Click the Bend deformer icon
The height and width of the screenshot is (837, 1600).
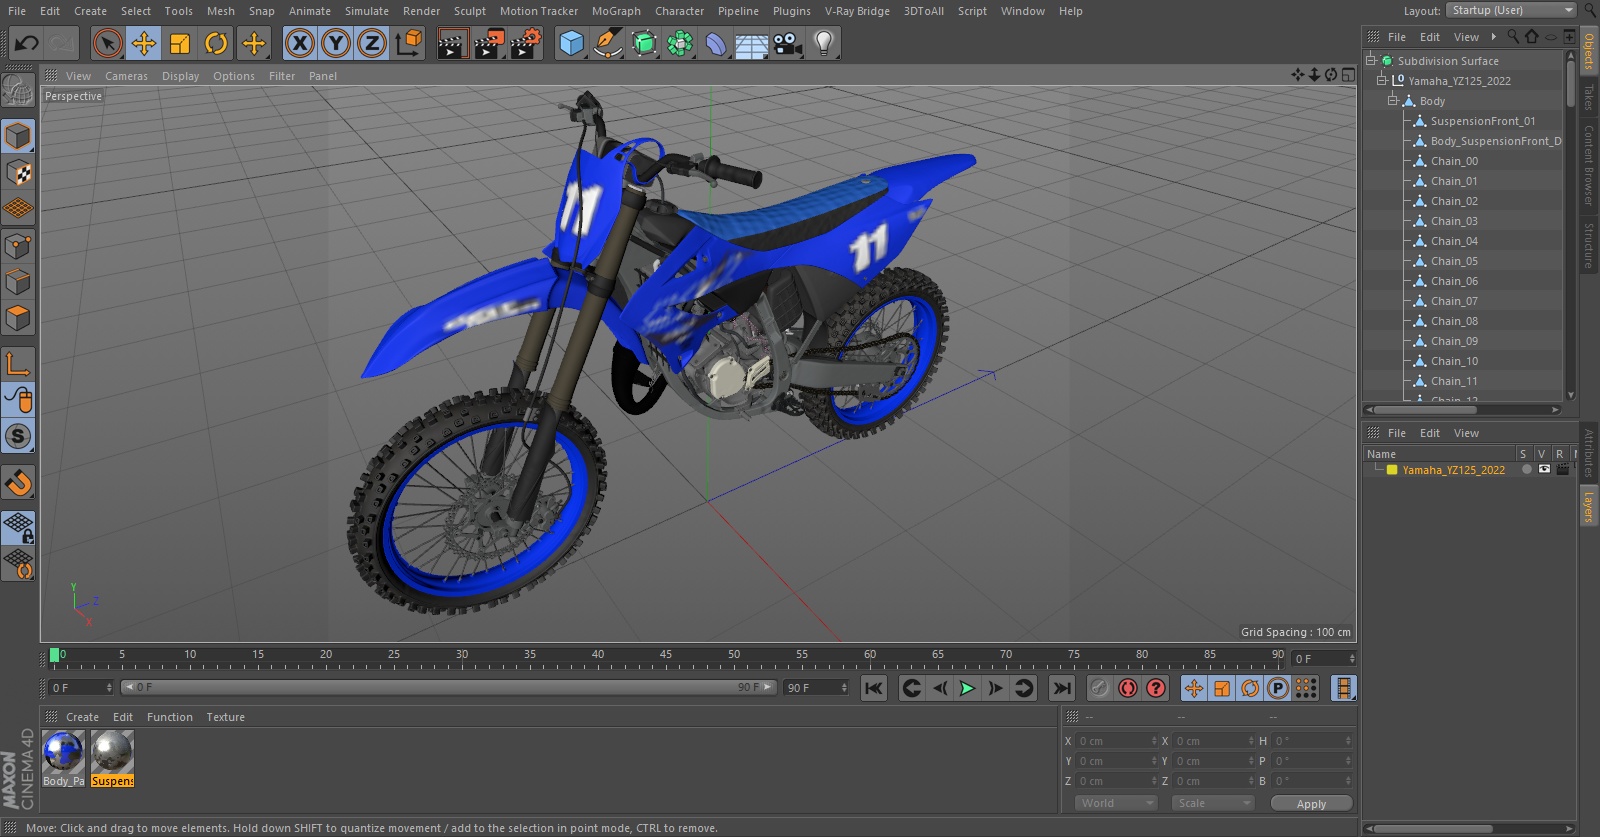[716, 43]
